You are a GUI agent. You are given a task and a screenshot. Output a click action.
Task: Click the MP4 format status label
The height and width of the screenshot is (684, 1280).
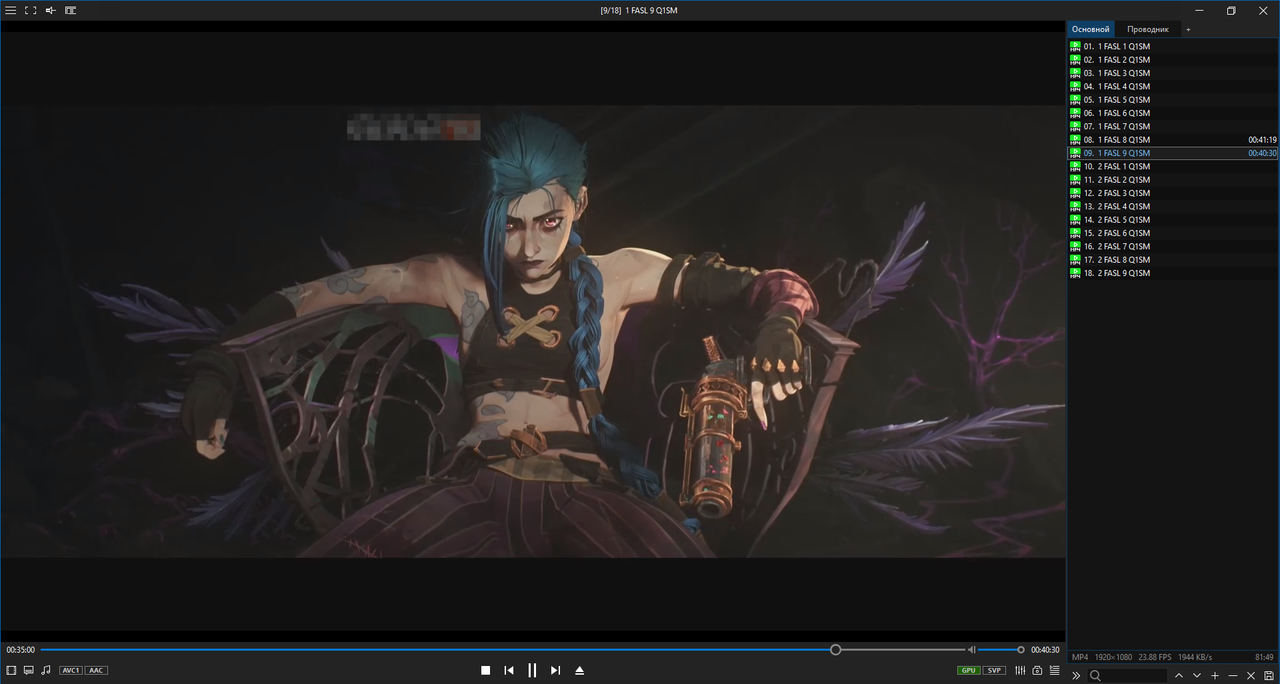pos(1080,657)
